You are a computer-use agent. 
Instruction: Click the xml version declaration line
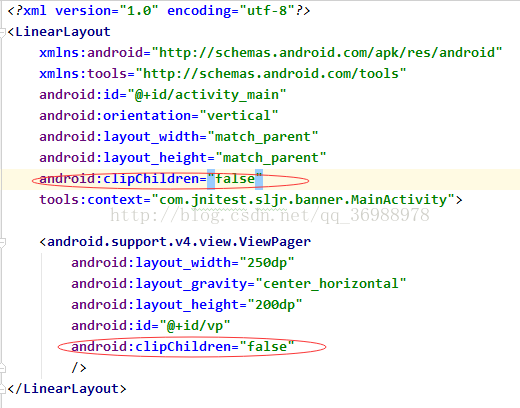point(159,11)
